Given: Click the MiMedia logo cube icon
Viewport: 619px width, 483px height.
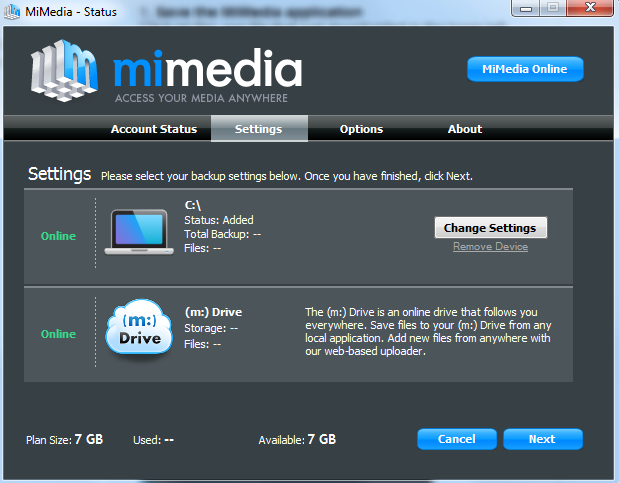Looking at the screenshot, I should click(x=64, y=70).
